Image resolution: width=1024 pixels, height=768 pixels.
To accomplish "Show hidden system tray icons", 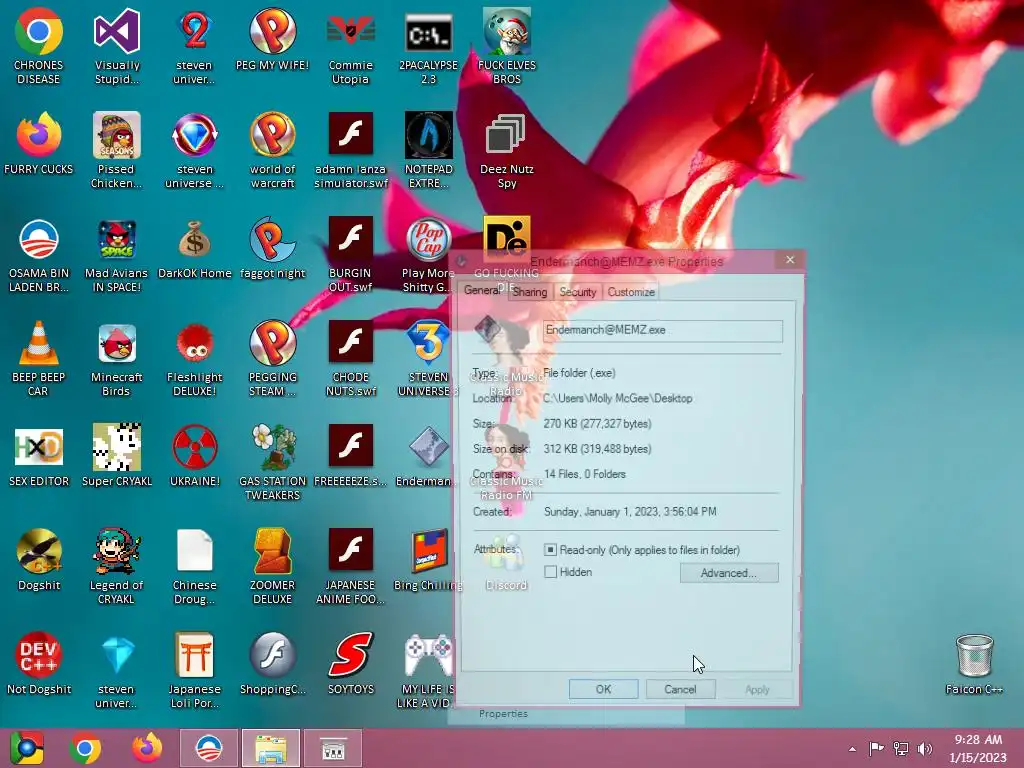I will pos(852,749).
